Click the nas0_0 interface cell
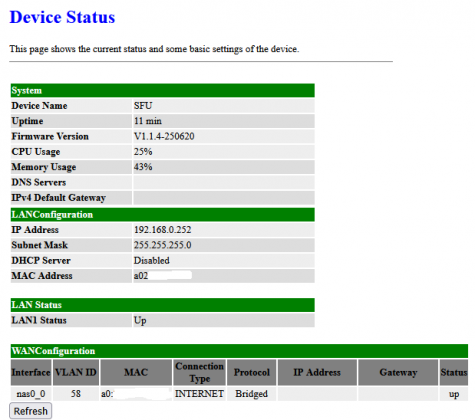The image size is (475, 420). (x=31, y=394)
